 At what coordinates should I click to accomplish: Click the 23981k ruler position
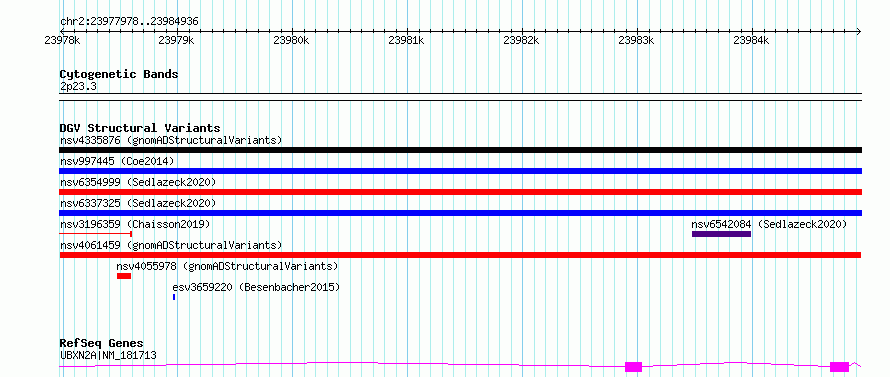406,40
